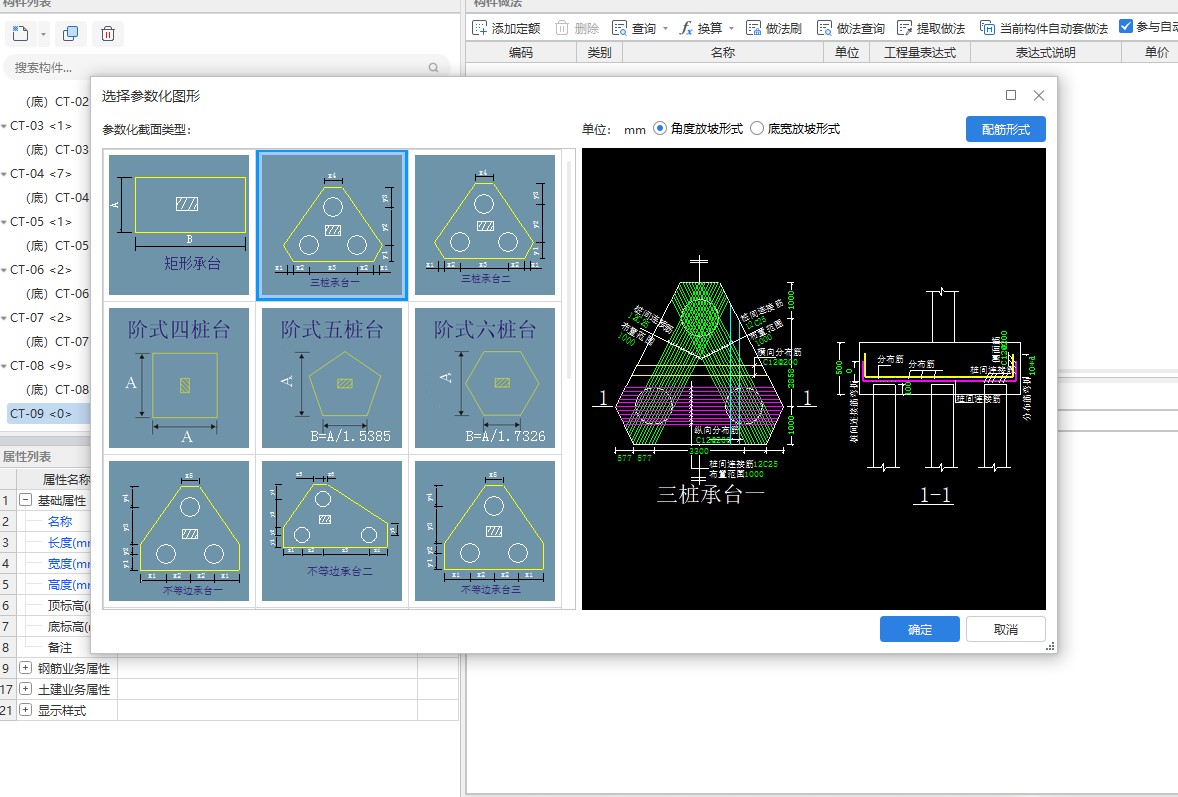1178x797 pixels.
Task: Click the search magnifier icon
Action: coord(433,68)
